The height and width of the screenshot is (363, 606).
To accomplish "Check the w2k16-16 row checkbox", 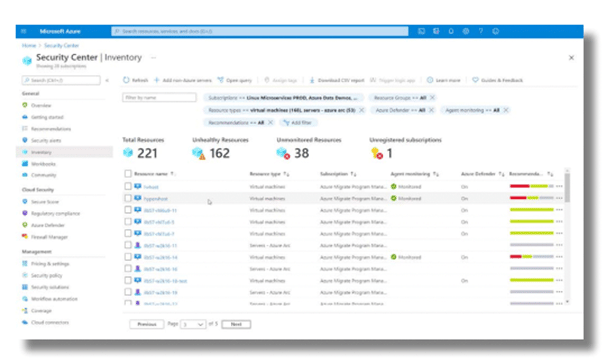I will point(128,268).
